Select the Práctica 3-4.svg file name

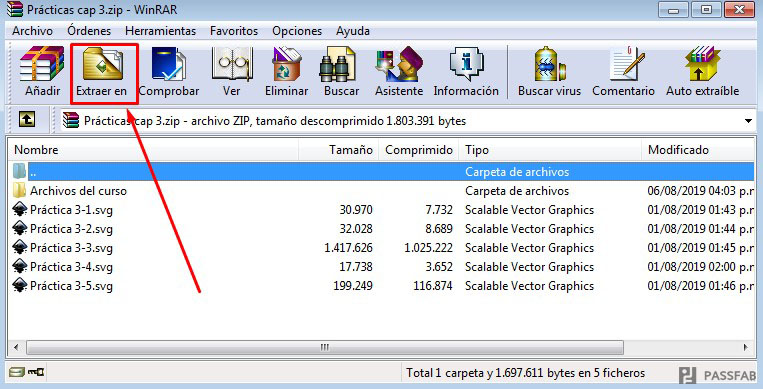[72, 267]
